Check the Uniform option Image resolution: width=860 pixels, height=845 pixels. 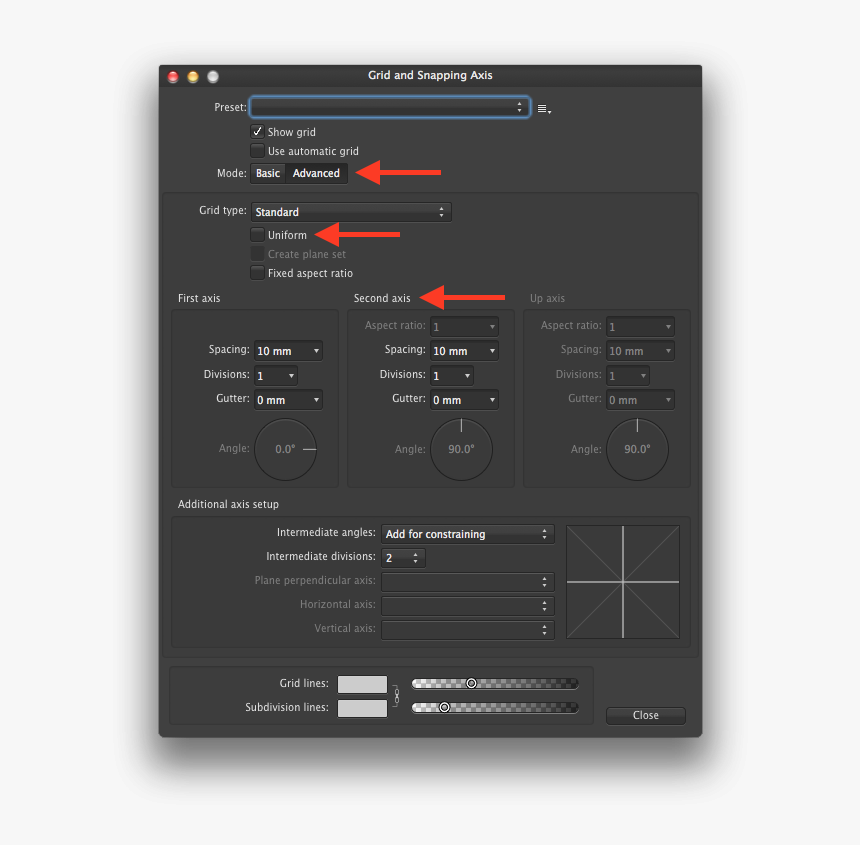coord(258,235)
